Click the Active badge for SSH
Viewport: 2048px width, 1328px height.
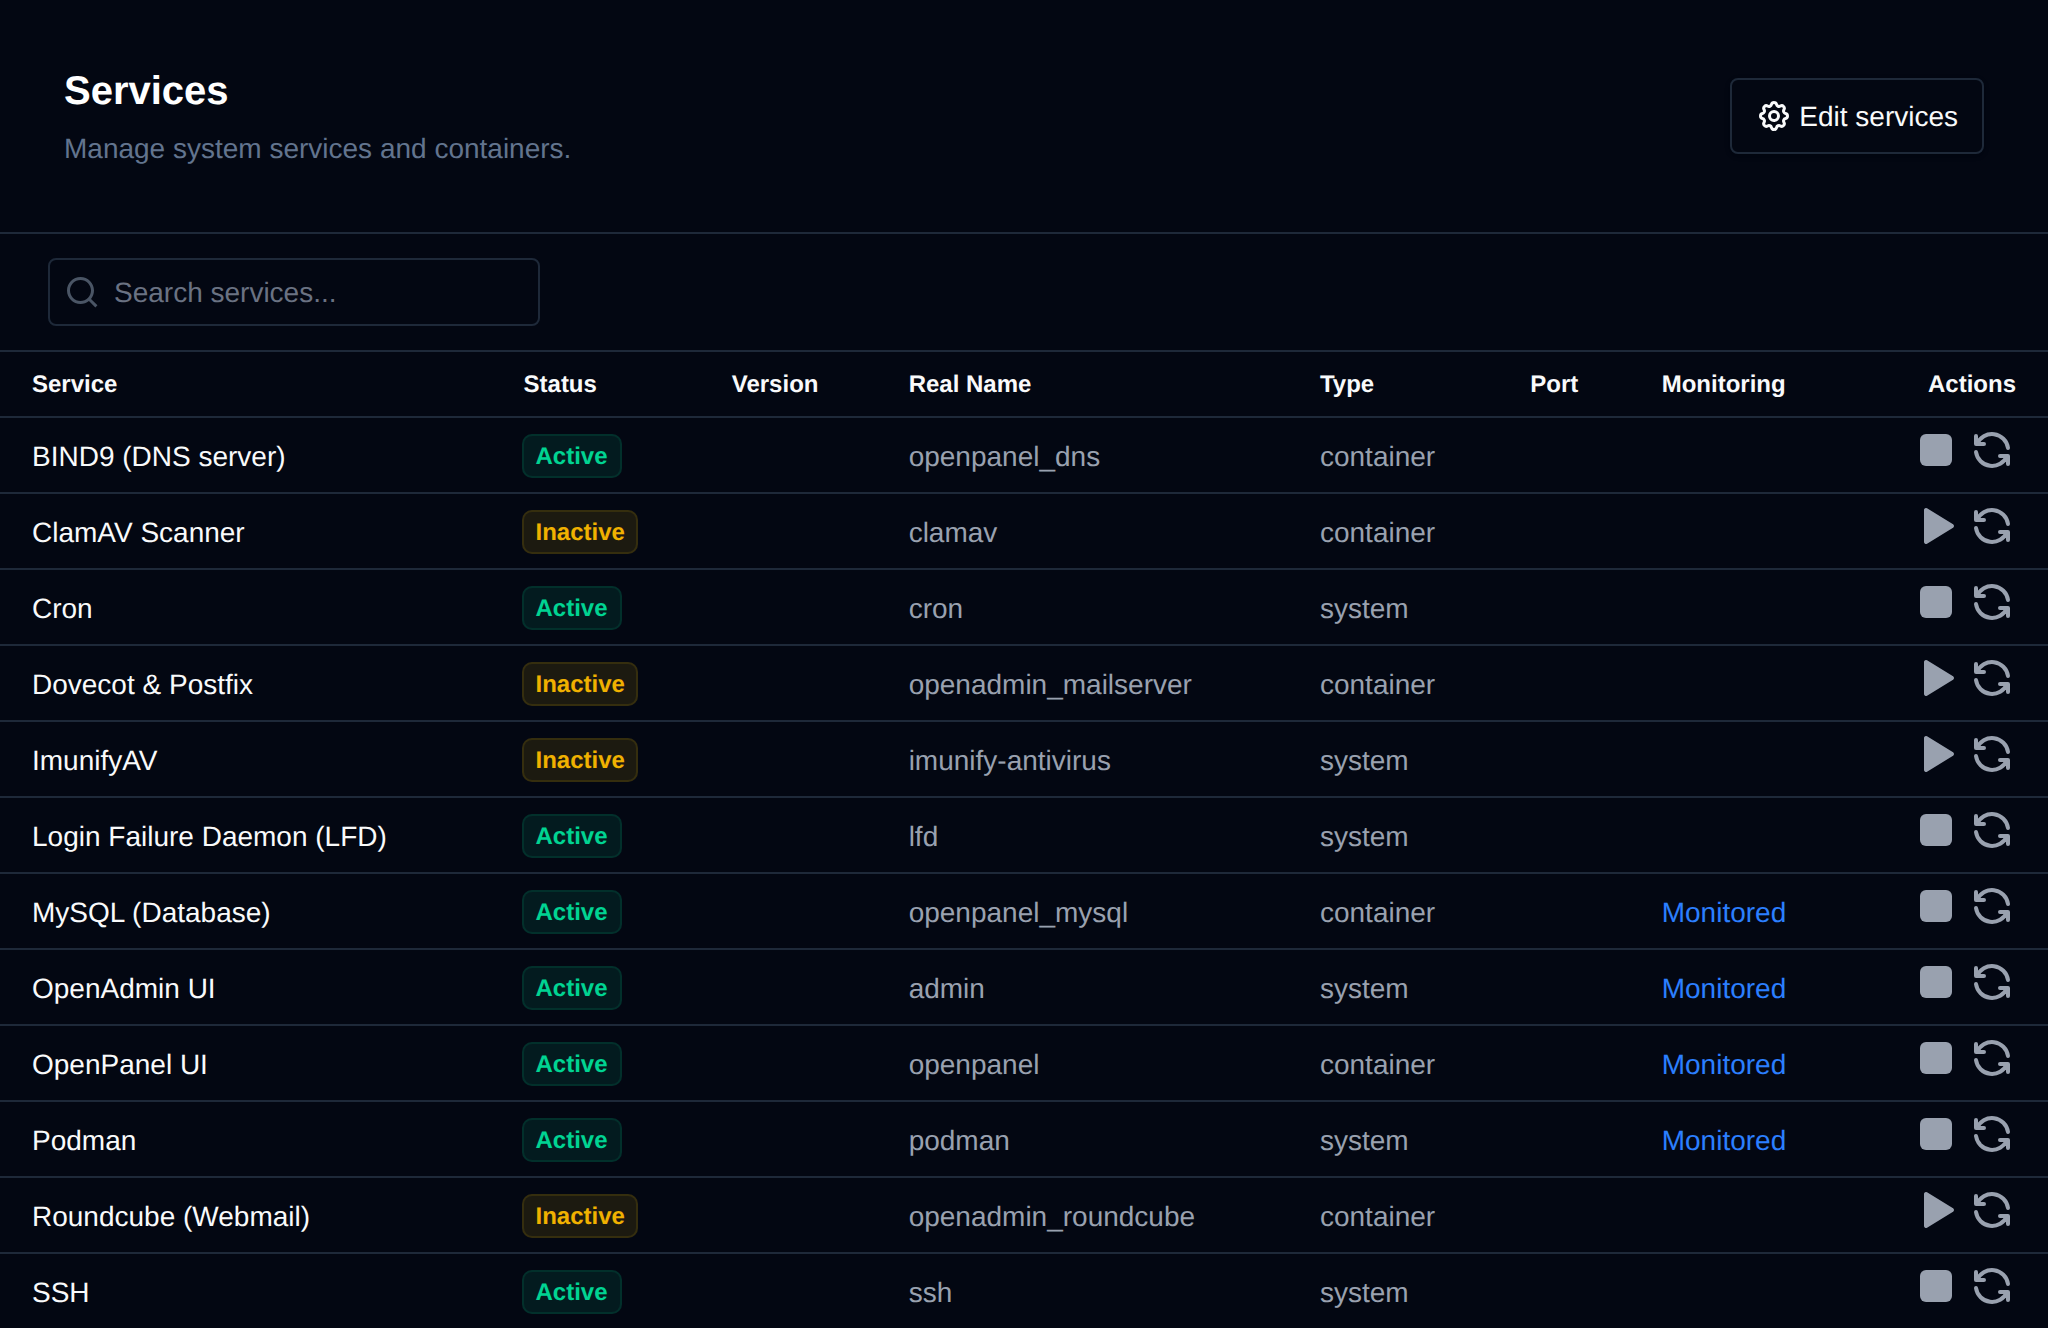[x=571, y=1292]
